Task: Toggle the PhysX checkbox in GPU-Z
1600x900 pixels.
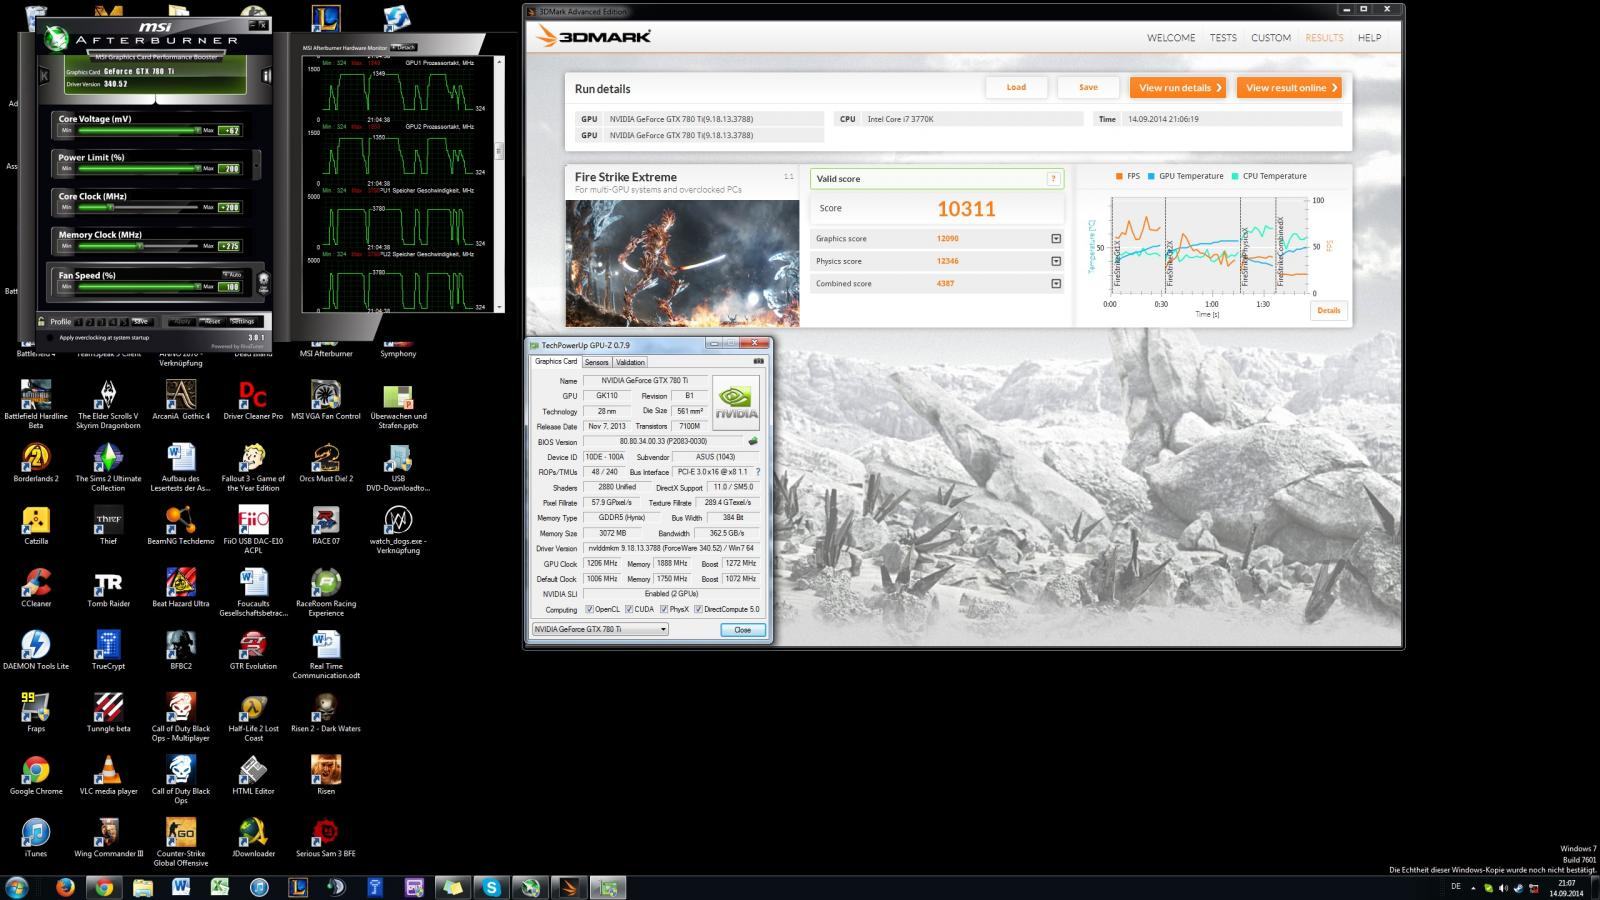Action: (x=664, y=609)
